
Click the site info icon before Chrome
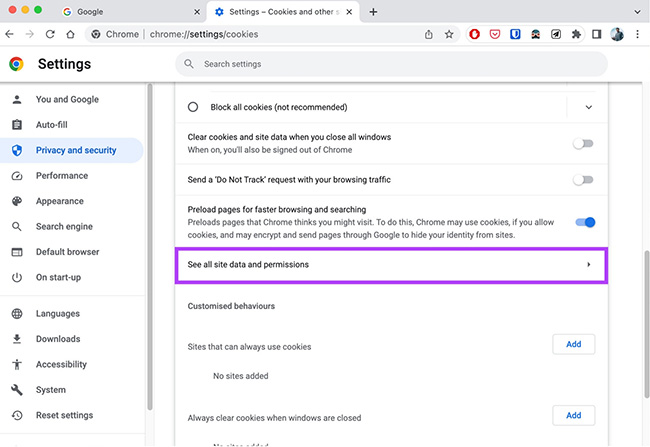pos(96,34)
